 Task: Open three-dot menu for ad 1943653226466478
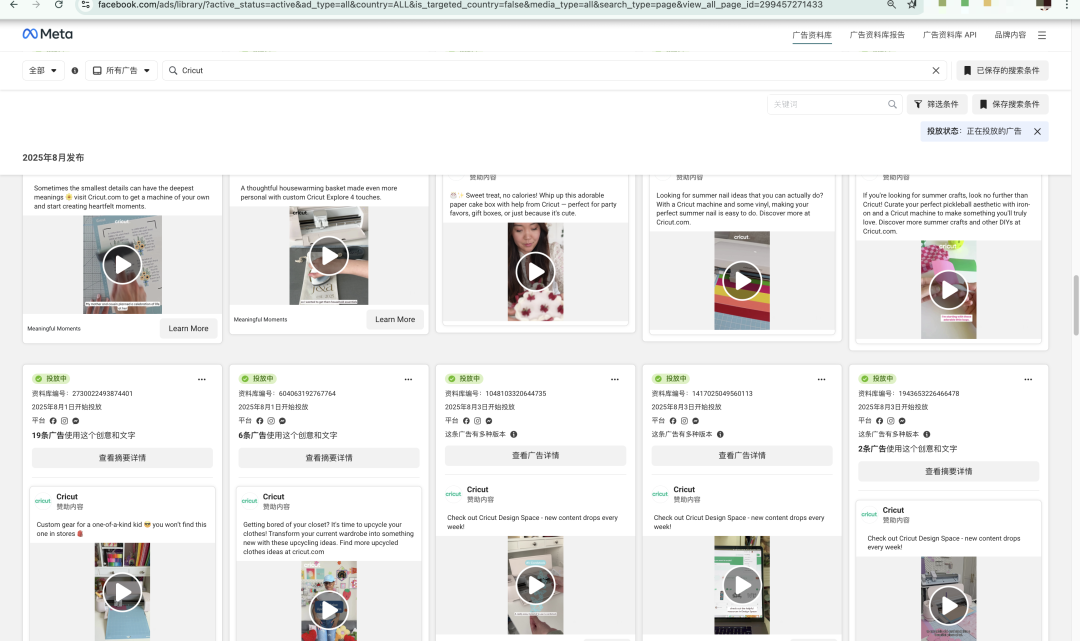(x=1028, y=379)
